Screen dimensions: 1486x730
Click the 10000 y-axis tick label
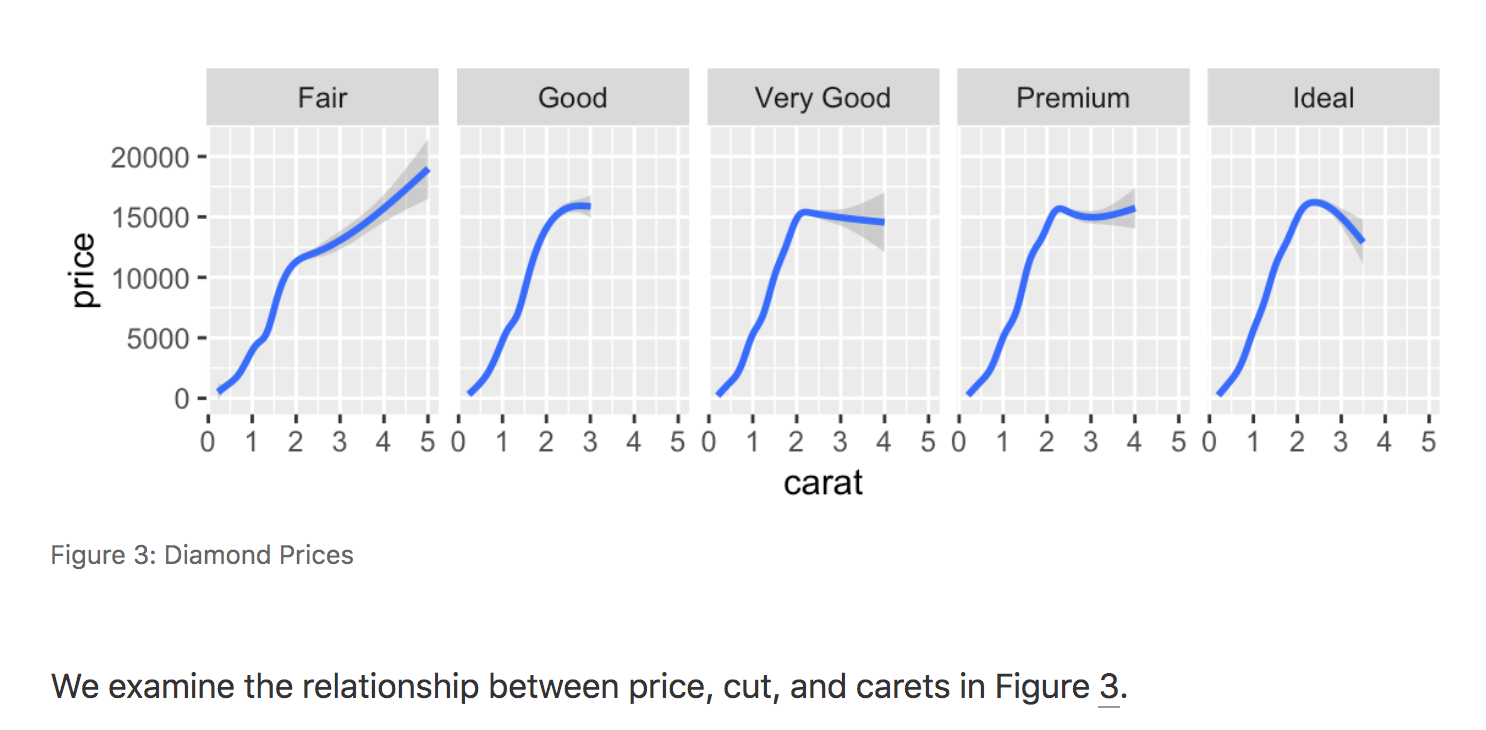point(147,278)
